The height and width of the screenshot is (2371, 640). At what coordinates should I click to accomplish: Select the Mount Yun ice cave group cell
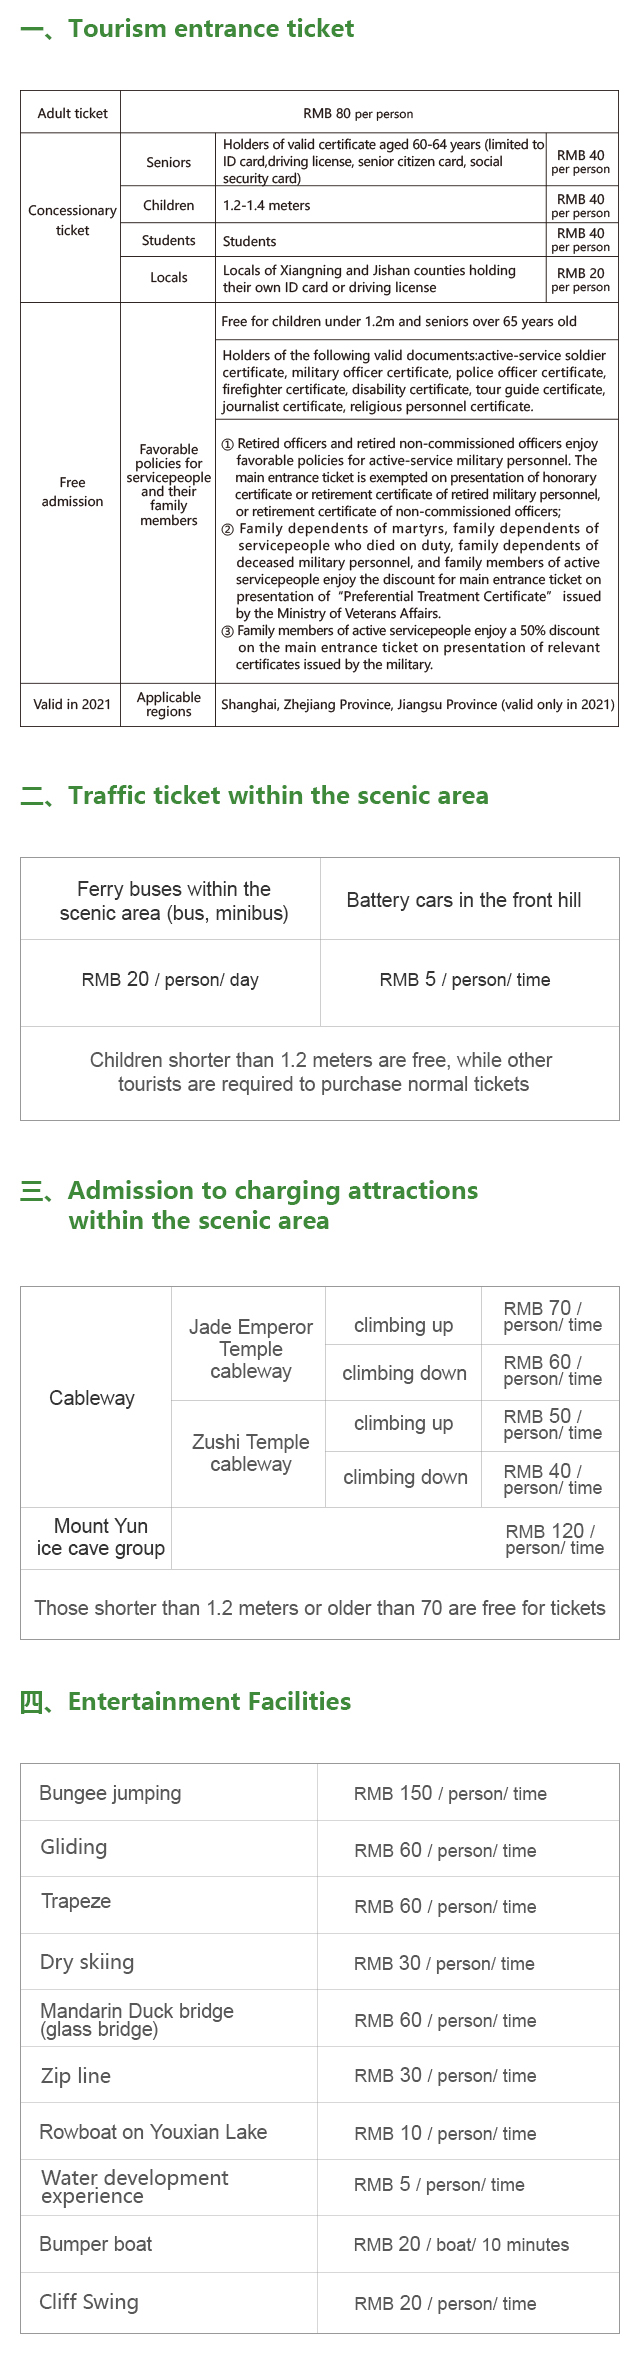click(100, 1537)
